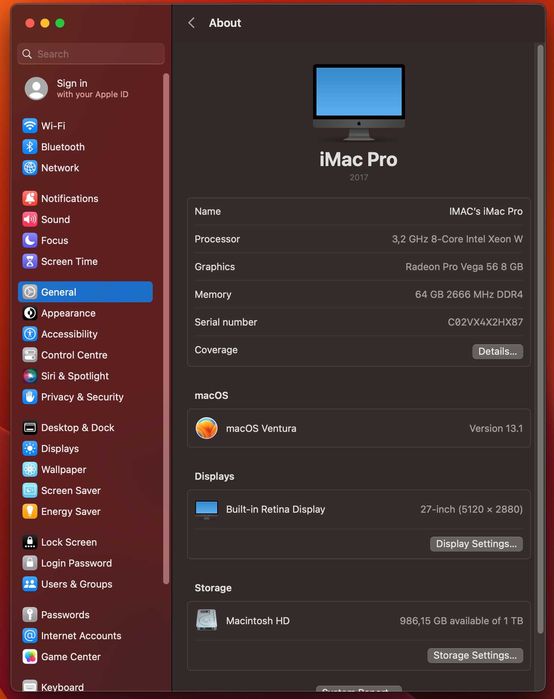
Task: Go back using the chevron beside About
Action: (x=192, y=23)
